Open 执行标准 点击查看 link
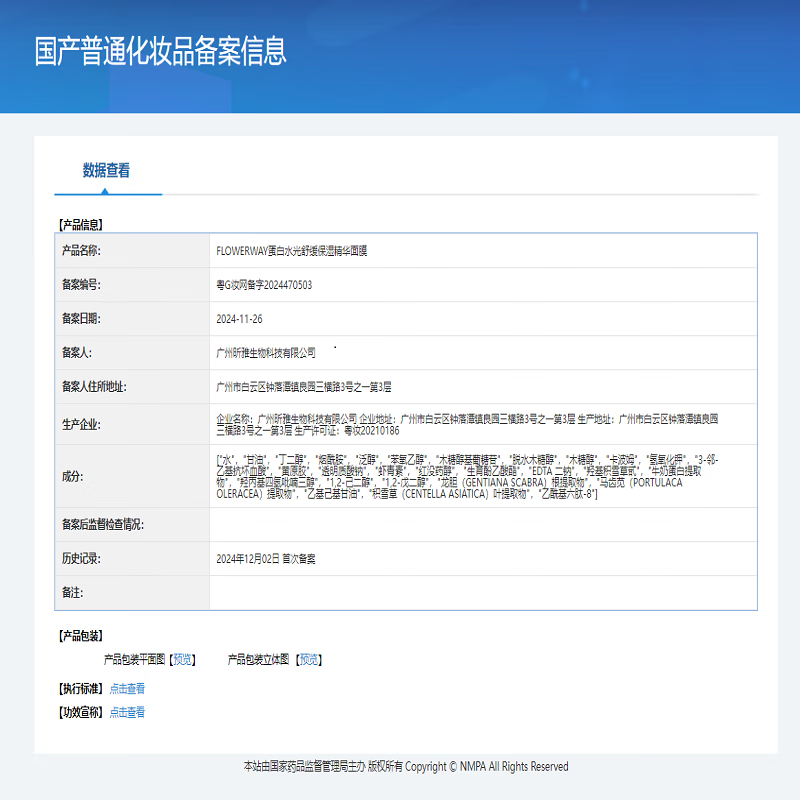 pos(128,689)
